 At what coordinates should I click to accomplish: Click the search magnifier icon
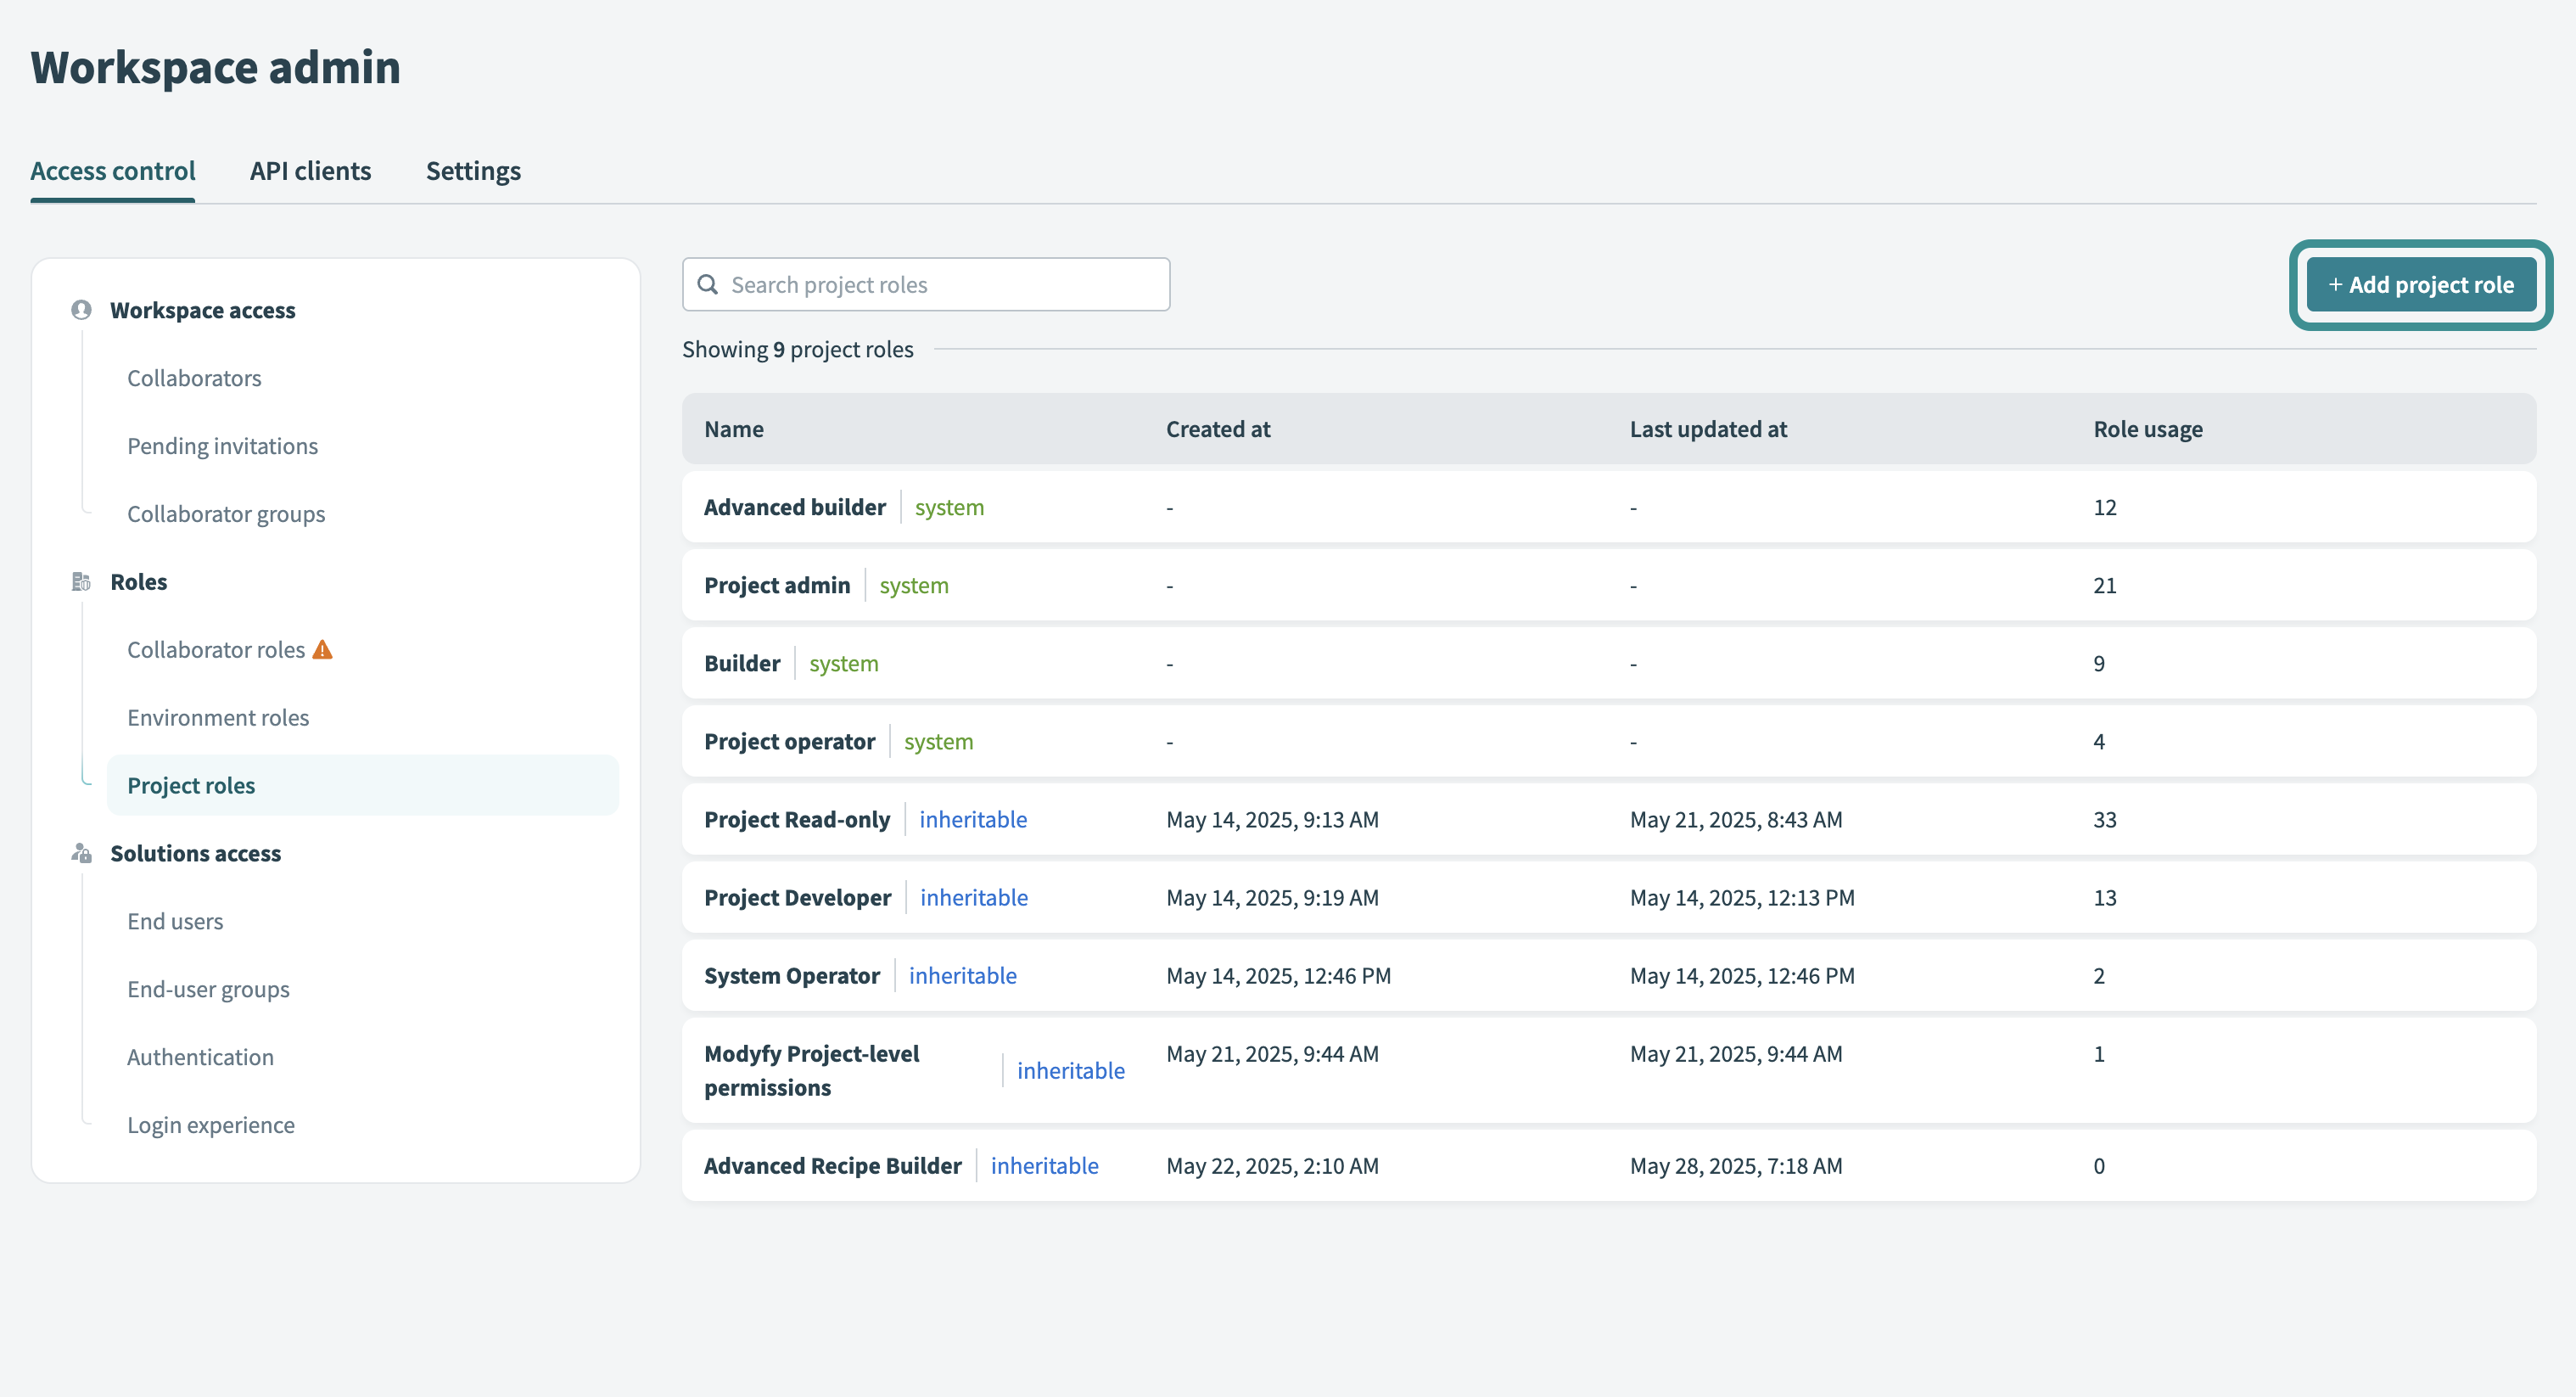708,285
